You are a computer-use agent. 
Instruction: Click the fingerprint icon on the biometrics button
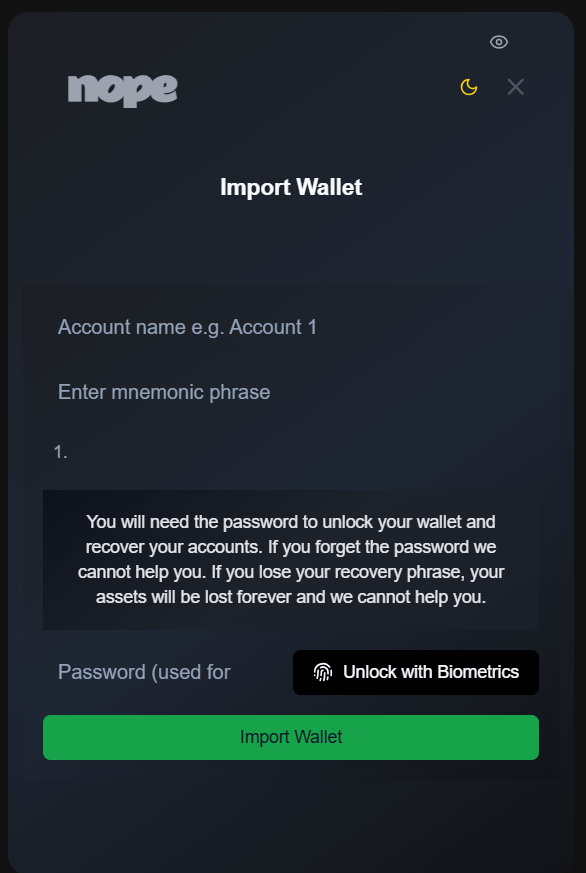pos(322,672)
